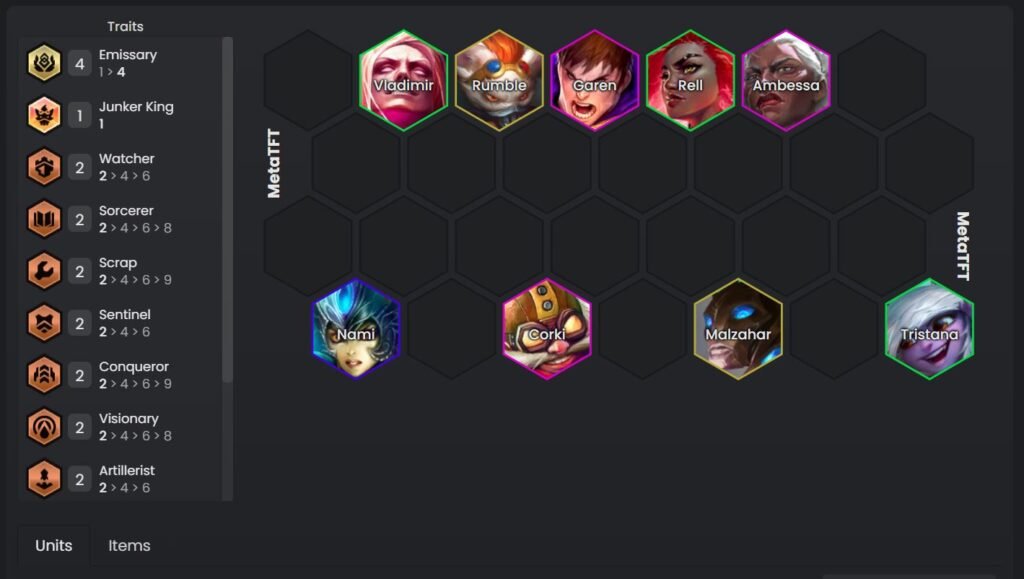Image resolution: width=1024 pixels, height=579 pixels.
Task: Select the Malzahar champion hex
Action: coord(738,329)
